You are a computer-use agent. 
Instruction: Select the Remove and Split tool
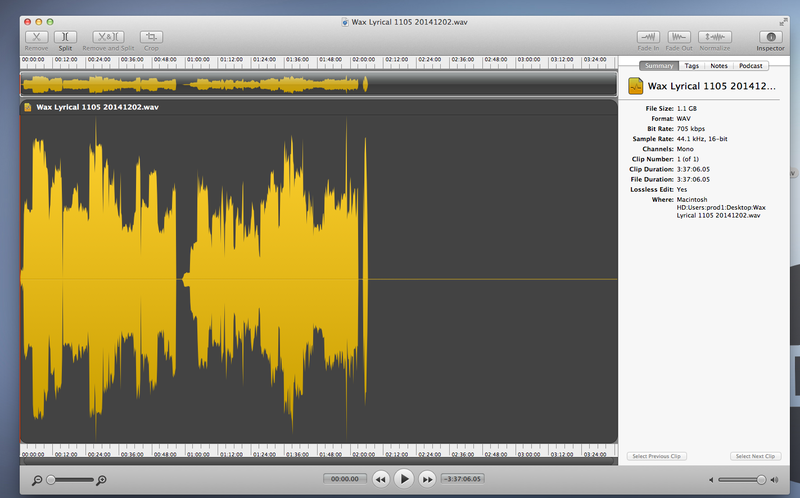click(x=108, y=36)
